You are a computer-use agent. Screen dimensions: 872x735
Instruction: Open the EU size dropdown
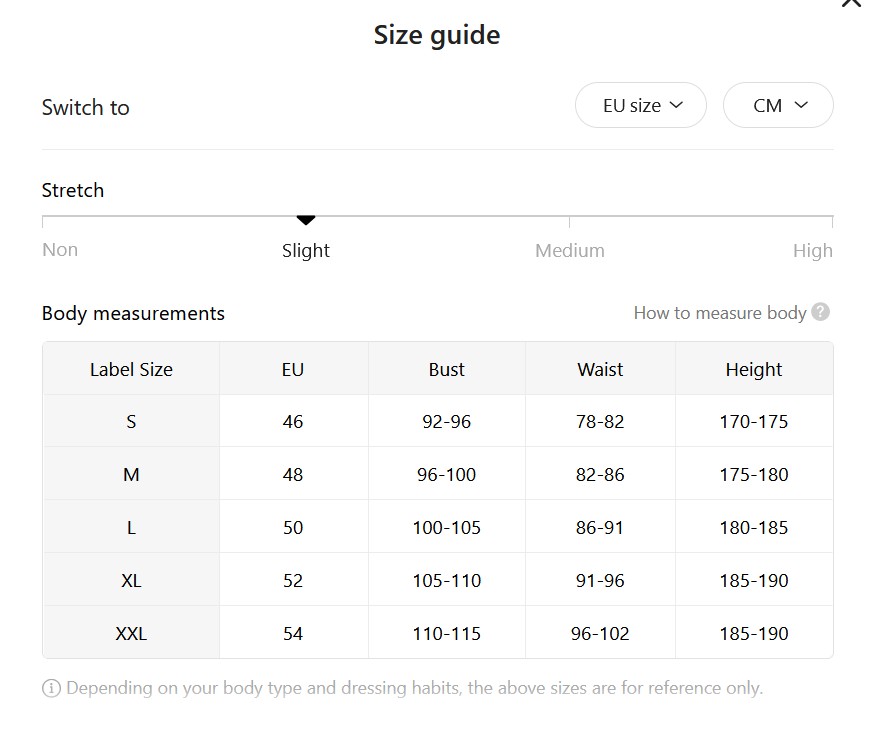coord(641,105)
